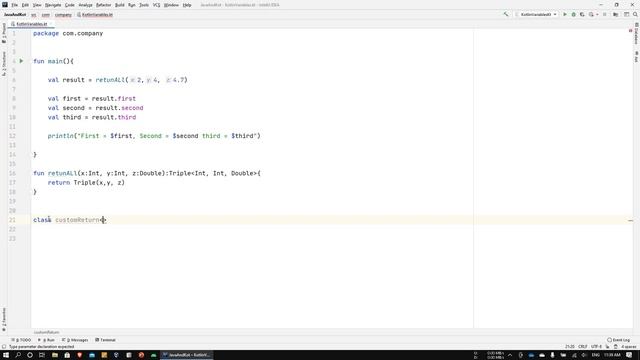Click the project name breadcrumb
The height and width of the screenshot is (360, 640).
tap(15, 15)
